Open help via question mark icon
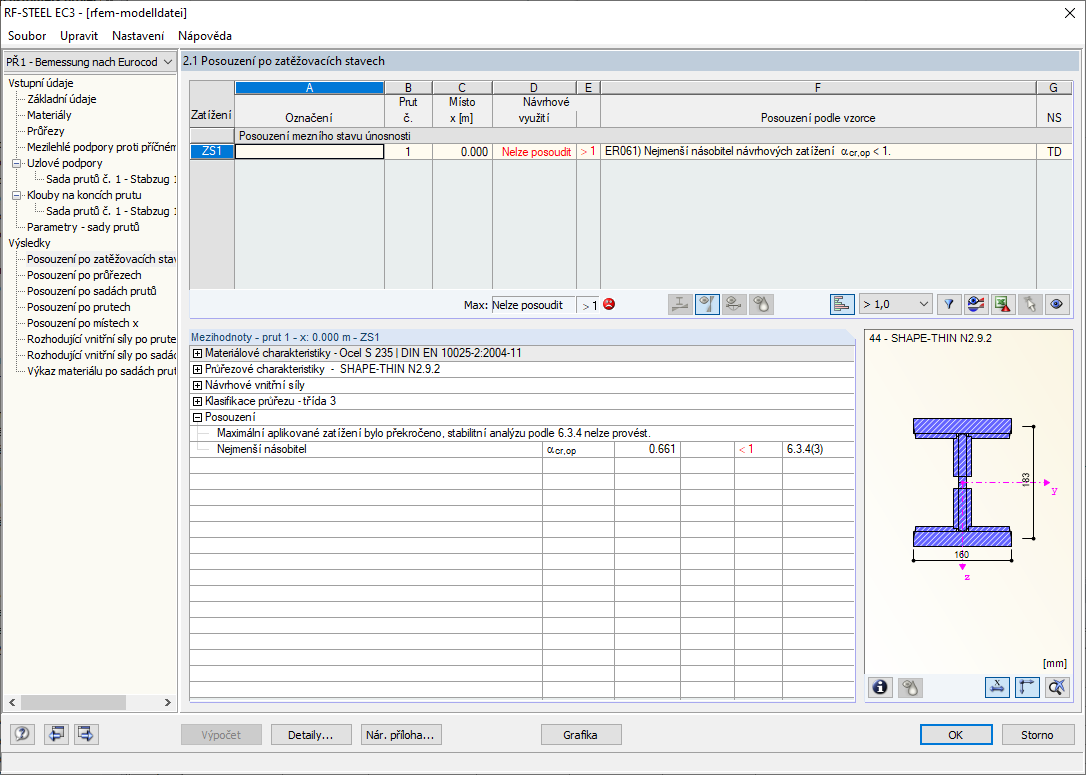 click(22, 734)
